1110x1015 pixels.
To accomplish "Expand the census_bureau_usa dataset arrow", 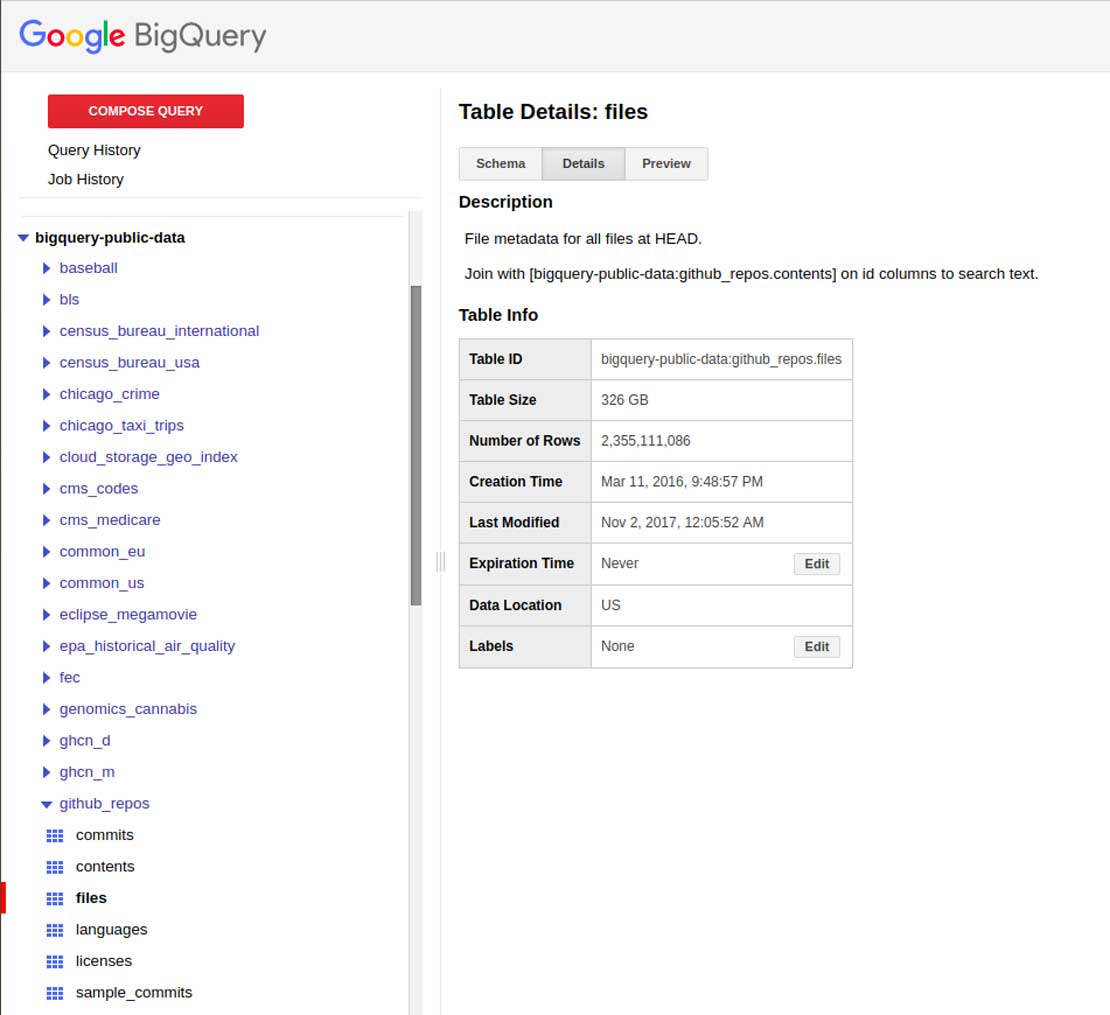I will tap(47, 362).
